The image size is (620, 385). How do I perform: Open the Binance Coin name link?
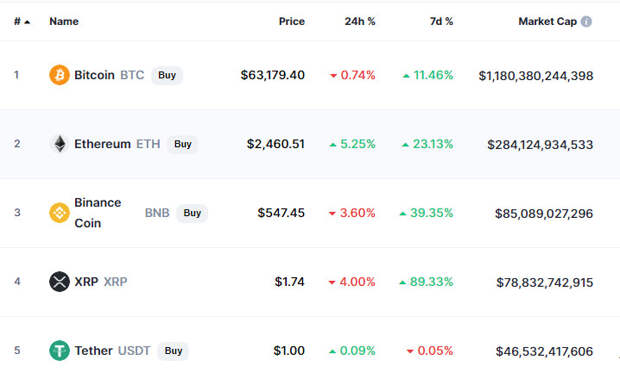(x=98, y=213)
